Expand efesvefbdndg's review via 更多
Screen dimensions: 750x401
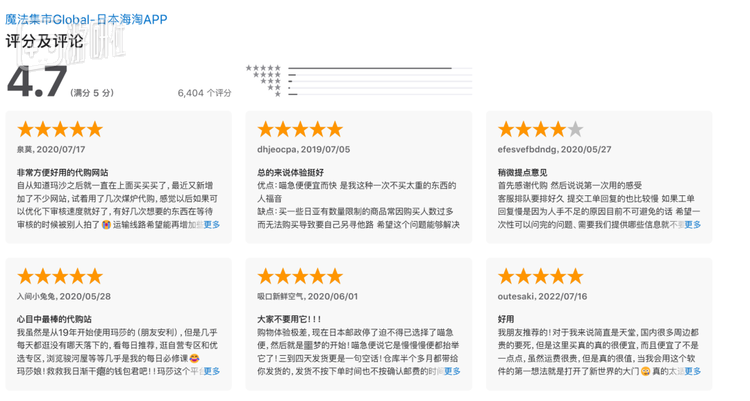click(x=692, y=224)
